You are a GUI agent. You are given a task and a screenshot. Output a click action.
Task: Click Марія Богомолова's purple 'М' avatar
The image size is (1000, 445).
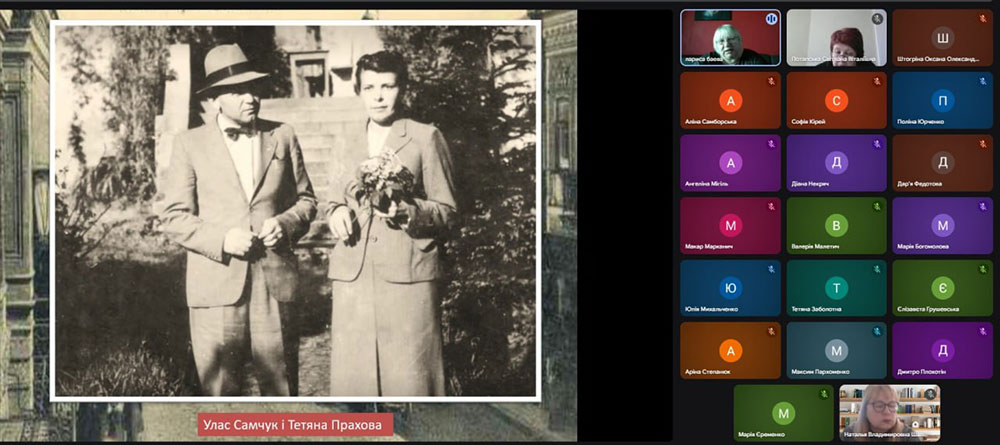(942, 225)
